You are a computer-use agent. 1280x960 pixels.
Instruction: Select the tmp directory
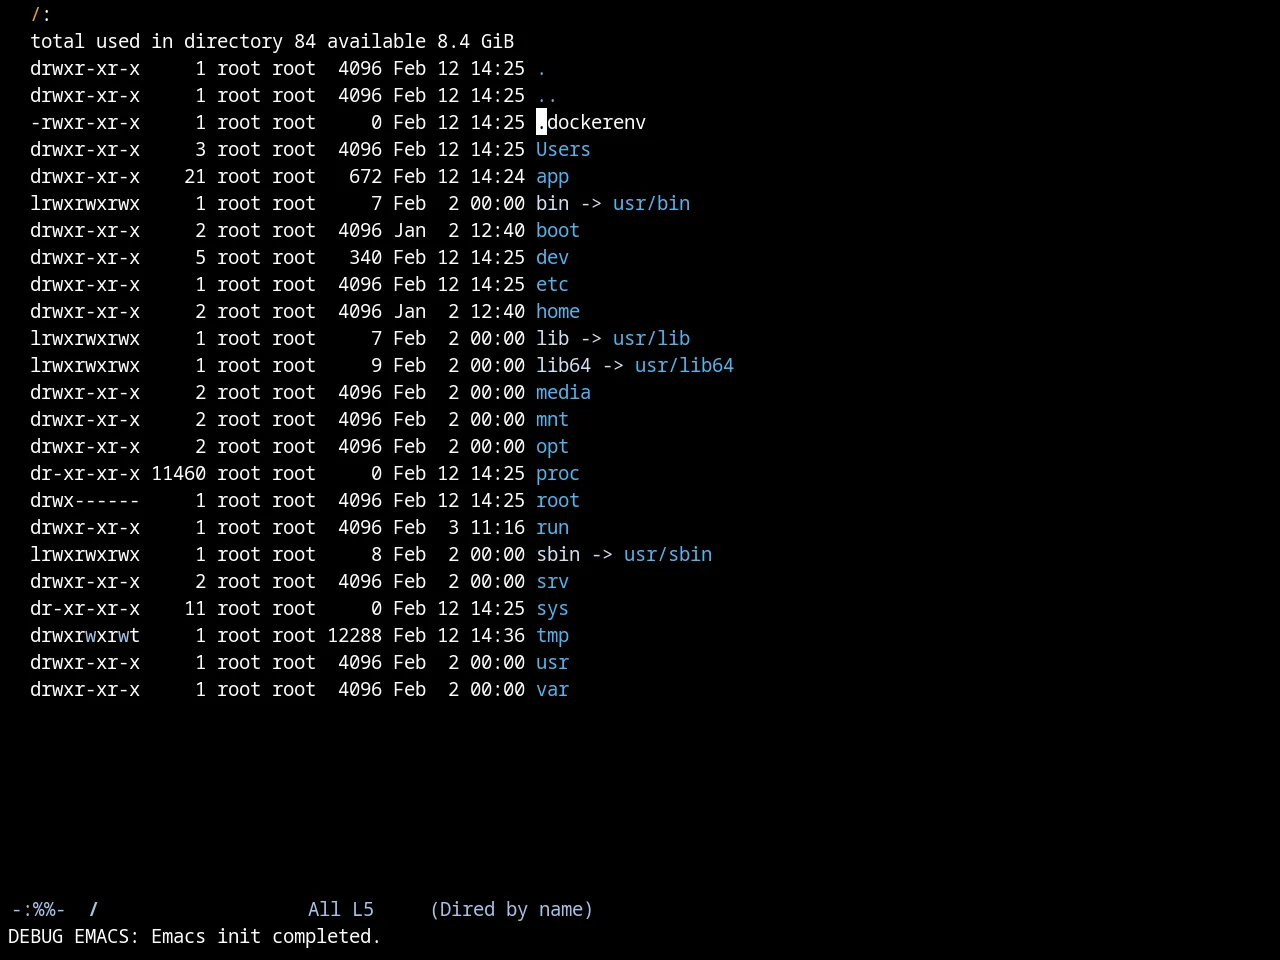(552, 635)
